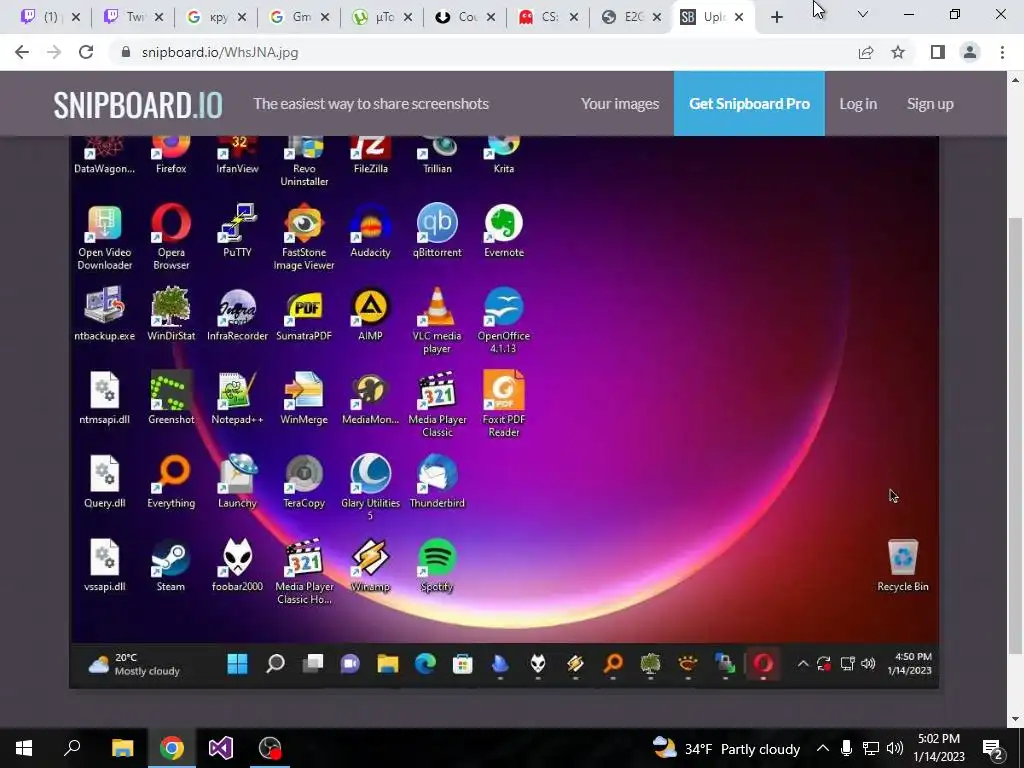Image resolution: width=1024 pixels, height=768 pixels.
Task: Click the Recycle Bin icon in the image
Action: (903, 565)
